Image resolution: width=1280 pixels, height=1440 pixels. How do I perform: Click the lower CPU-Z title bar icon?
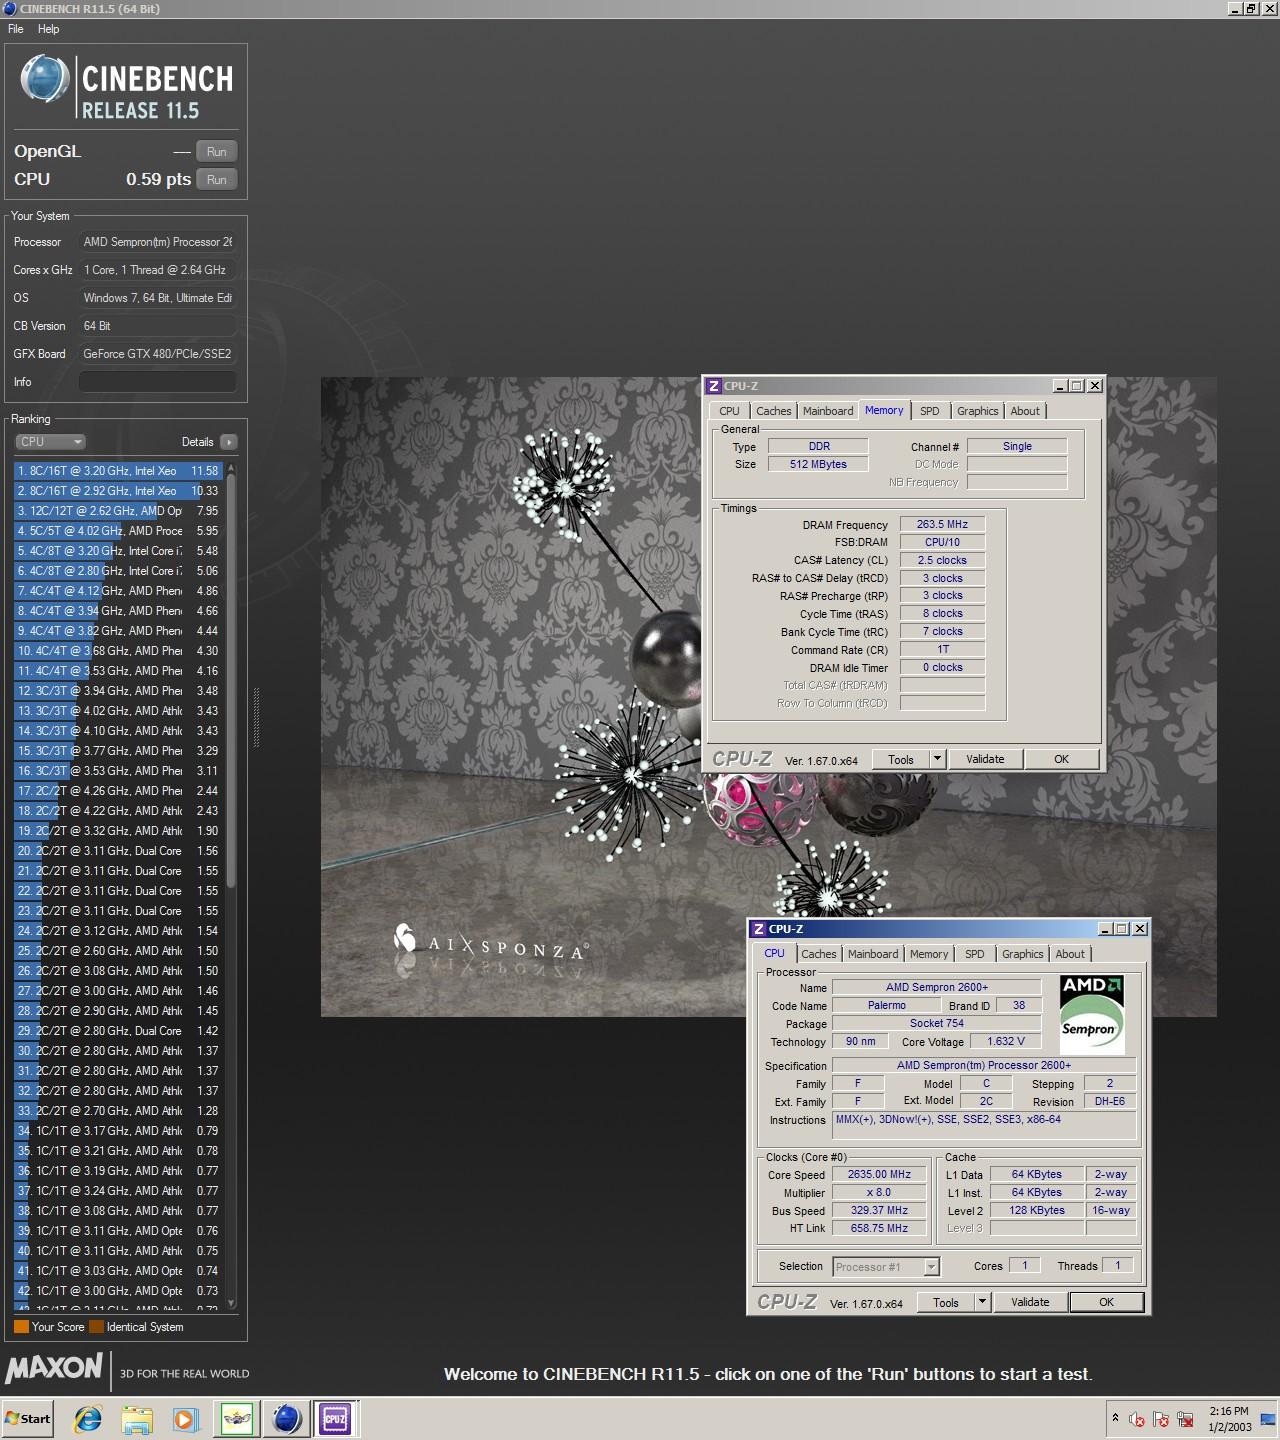pyautogui.click(x=759, y=929)
